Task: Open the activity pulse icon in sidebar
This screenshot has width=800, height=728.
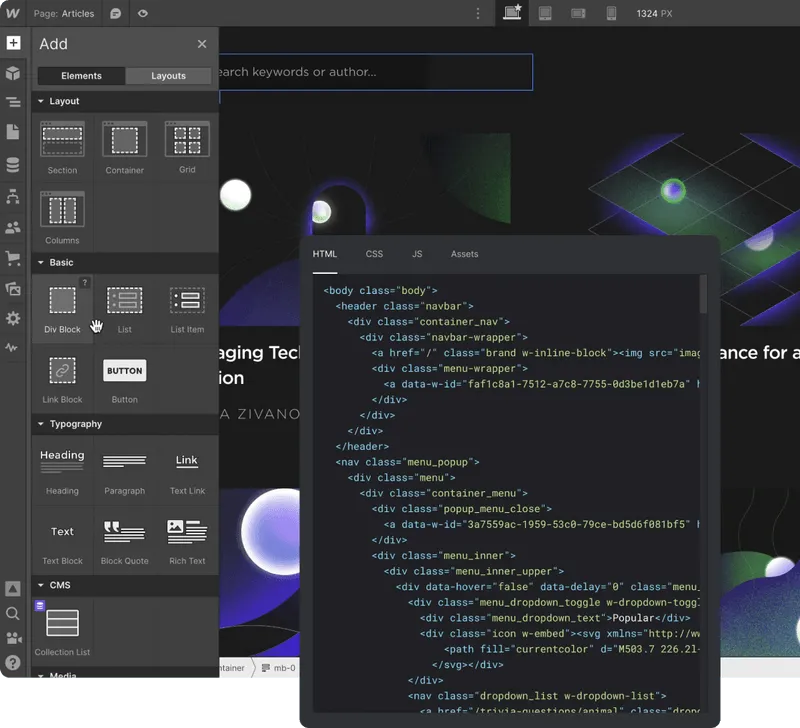Action: [12, 348]
